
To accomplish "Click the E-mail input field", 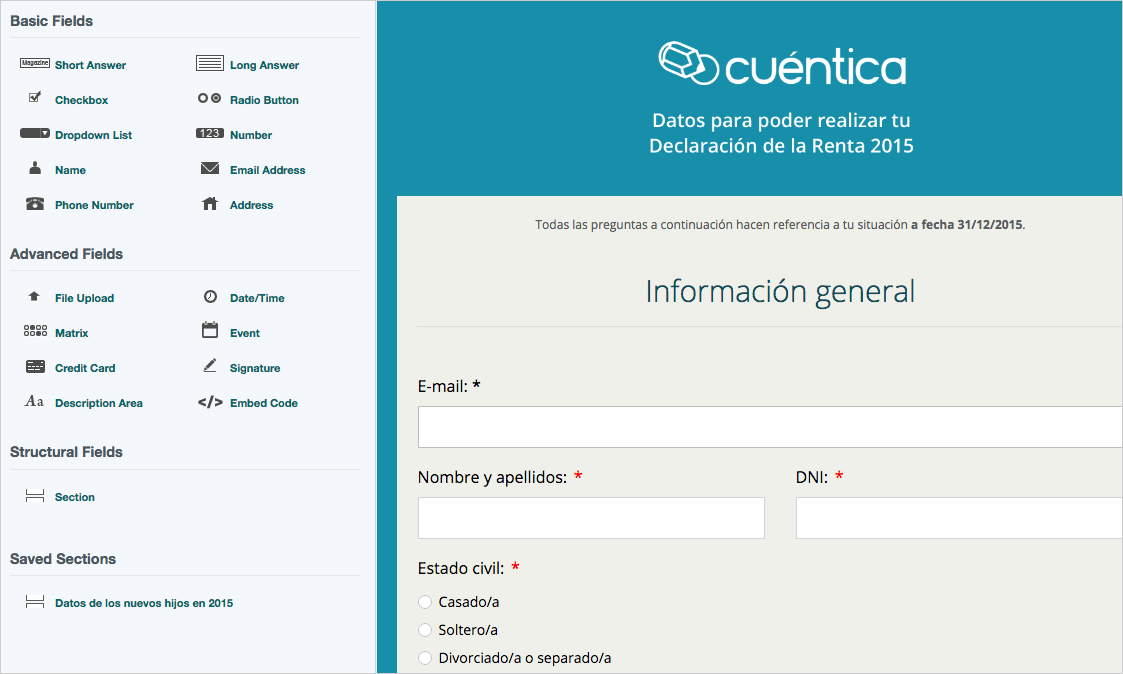I will click(770, 427).
